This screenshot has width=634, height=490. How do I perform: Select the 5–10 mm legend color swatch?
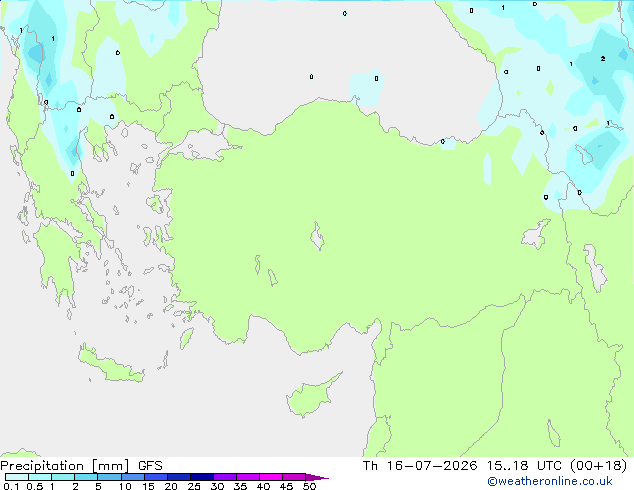pyautogui.click(x=109, y=477)
